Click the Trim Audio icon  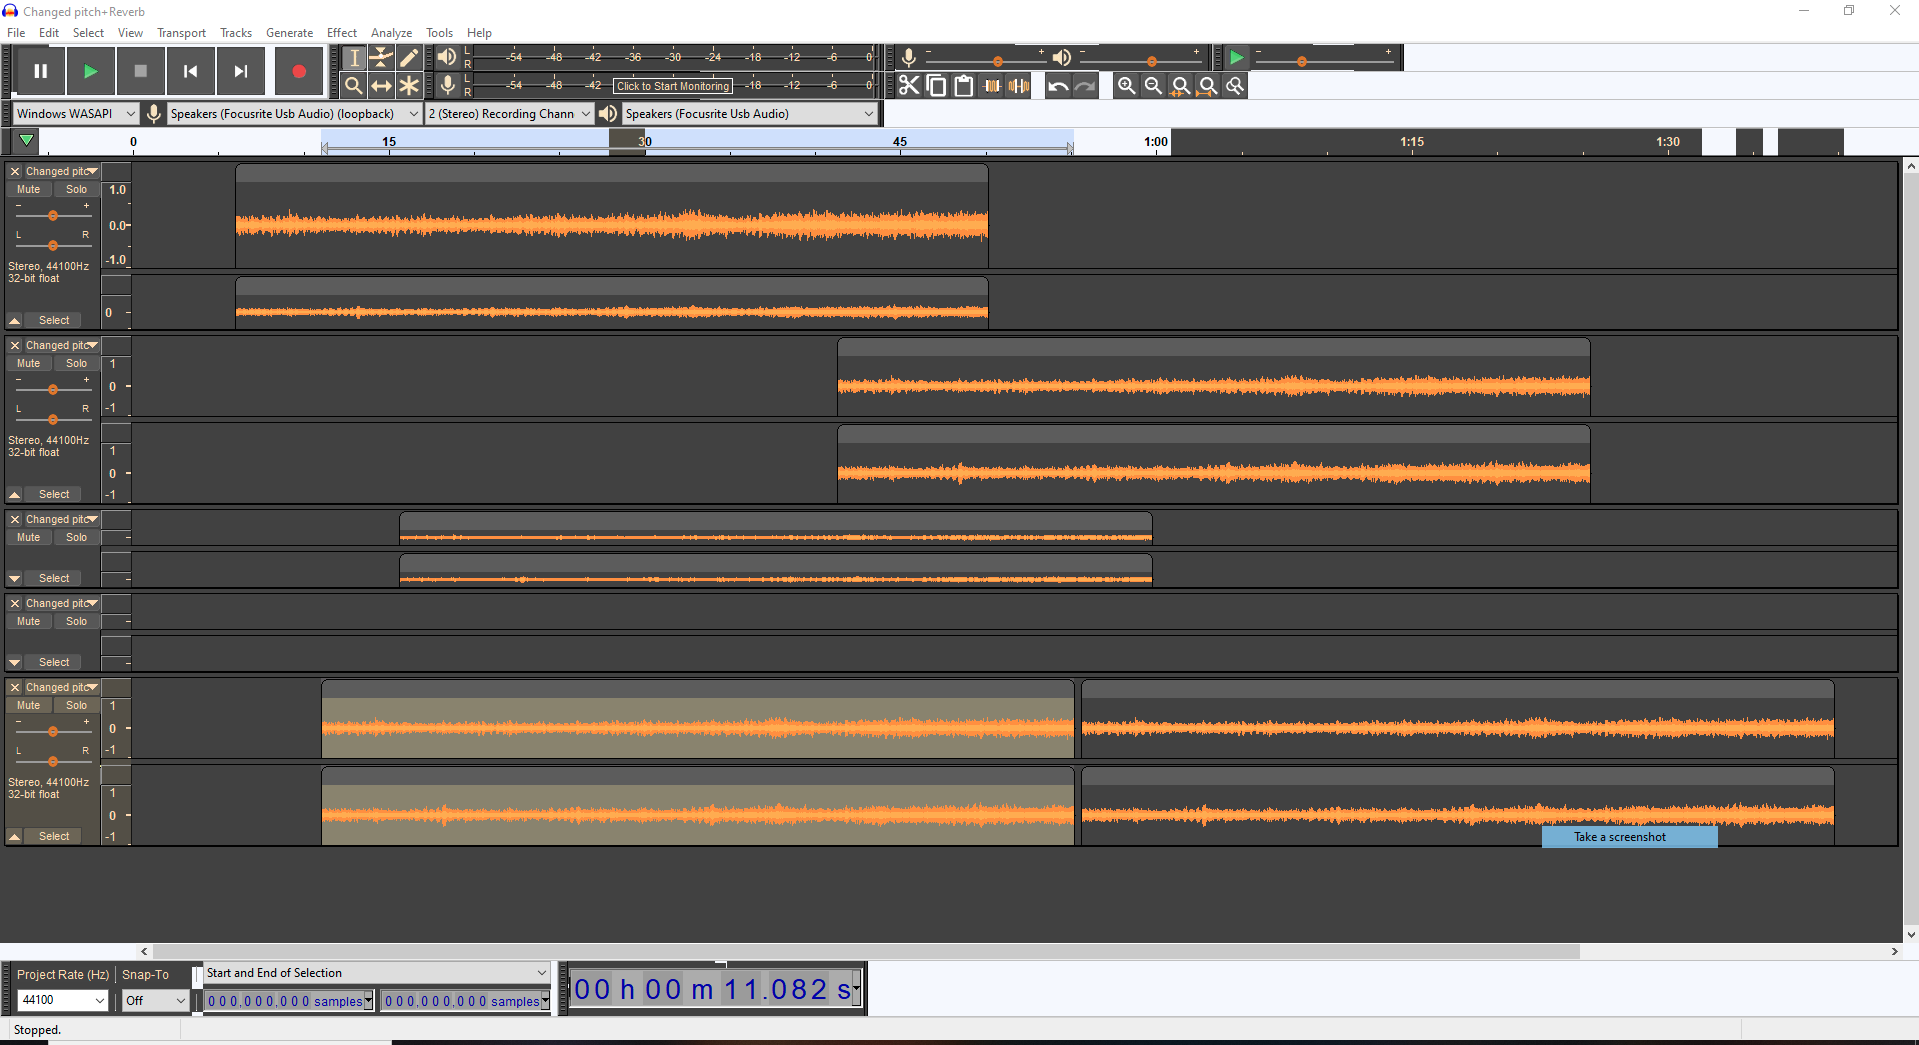coord(992,85)
